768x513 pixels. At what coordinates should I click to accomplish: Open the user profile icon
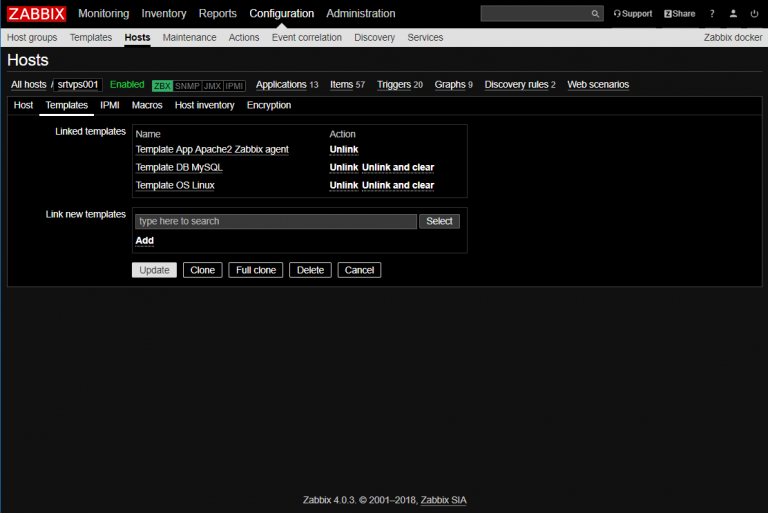pyautogui.click(x=733, y=14)
